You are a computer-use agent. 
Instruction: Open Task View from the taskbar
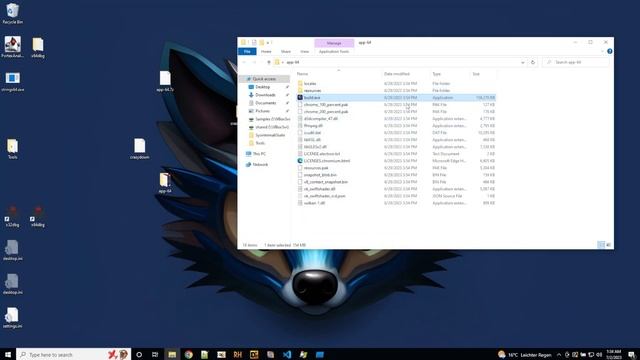[155, 354]
